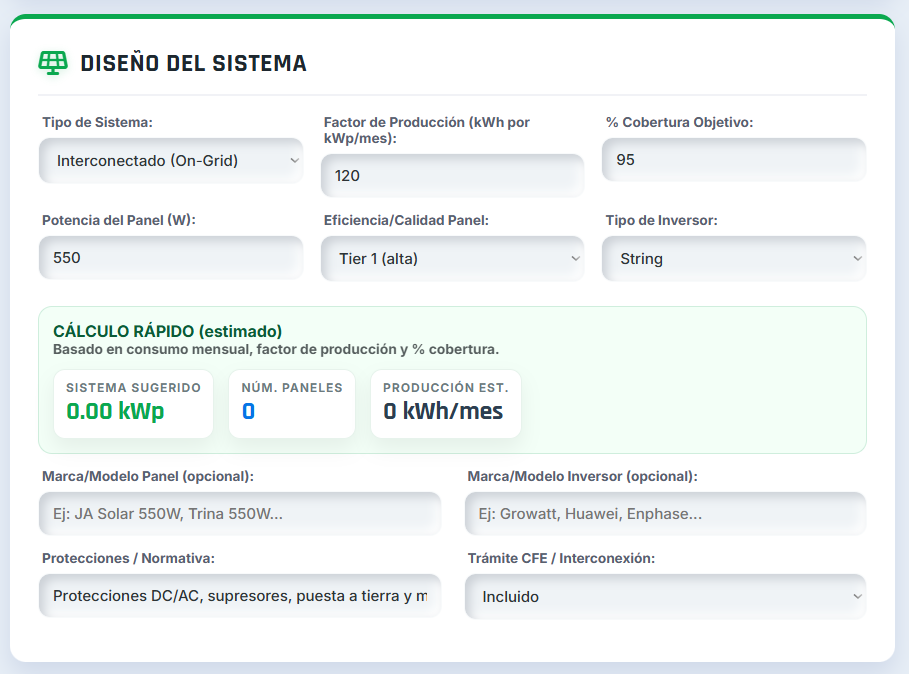Click the Núm. Paneles result card
The height and width of the screenshot is (674, 909).
tap(291, 404)
